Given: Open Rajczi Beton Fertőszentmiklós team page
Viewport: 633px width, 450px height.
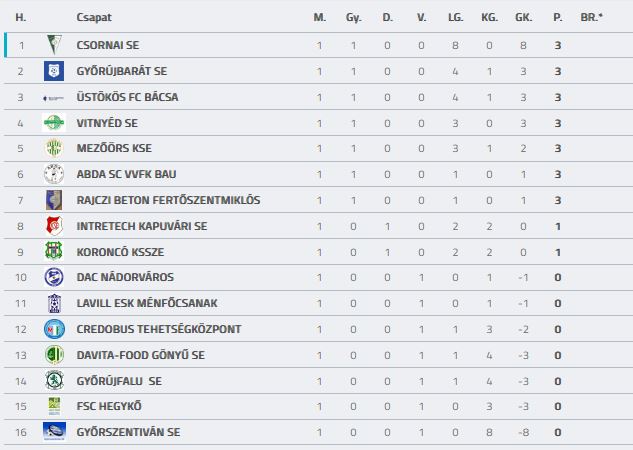Looking at the screenshot, I should tap(168, 200).
